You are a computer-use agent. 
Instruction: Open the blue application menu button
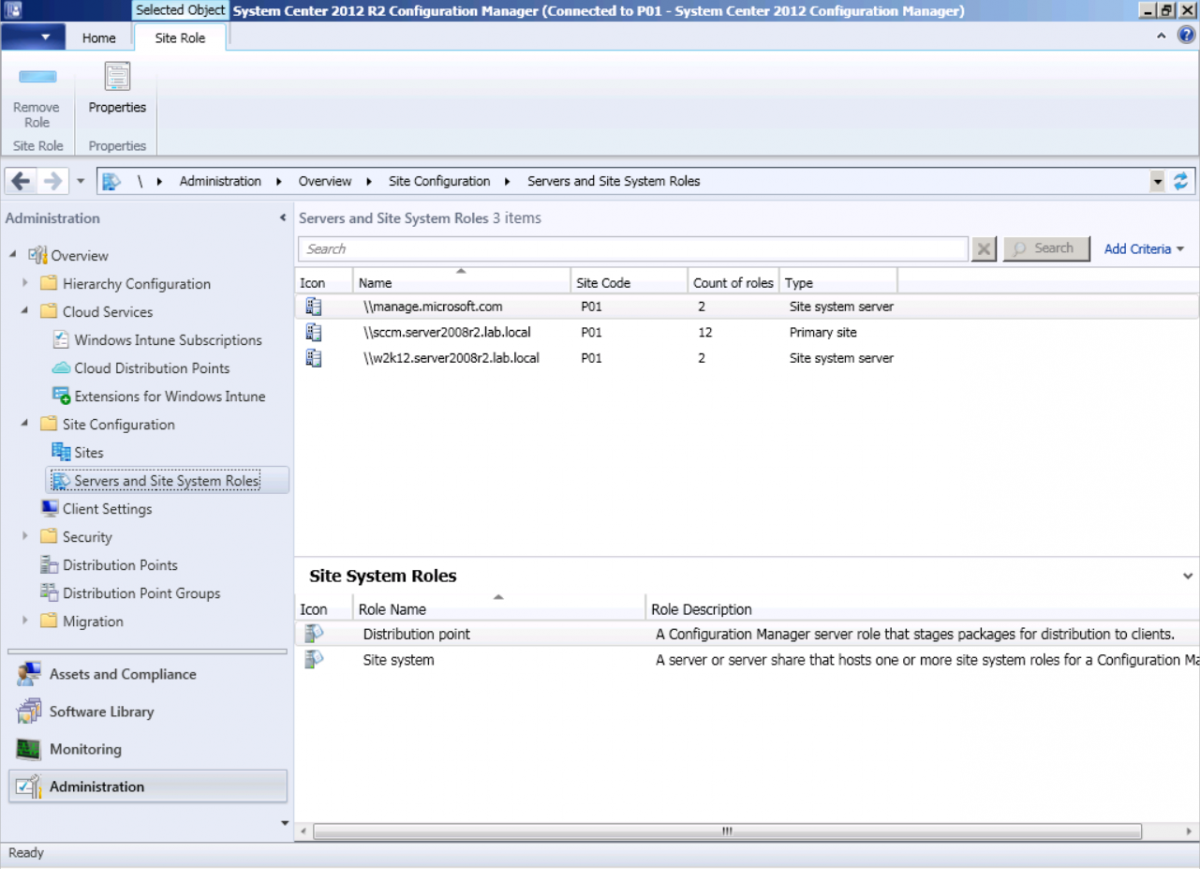(x=32, y=38)
